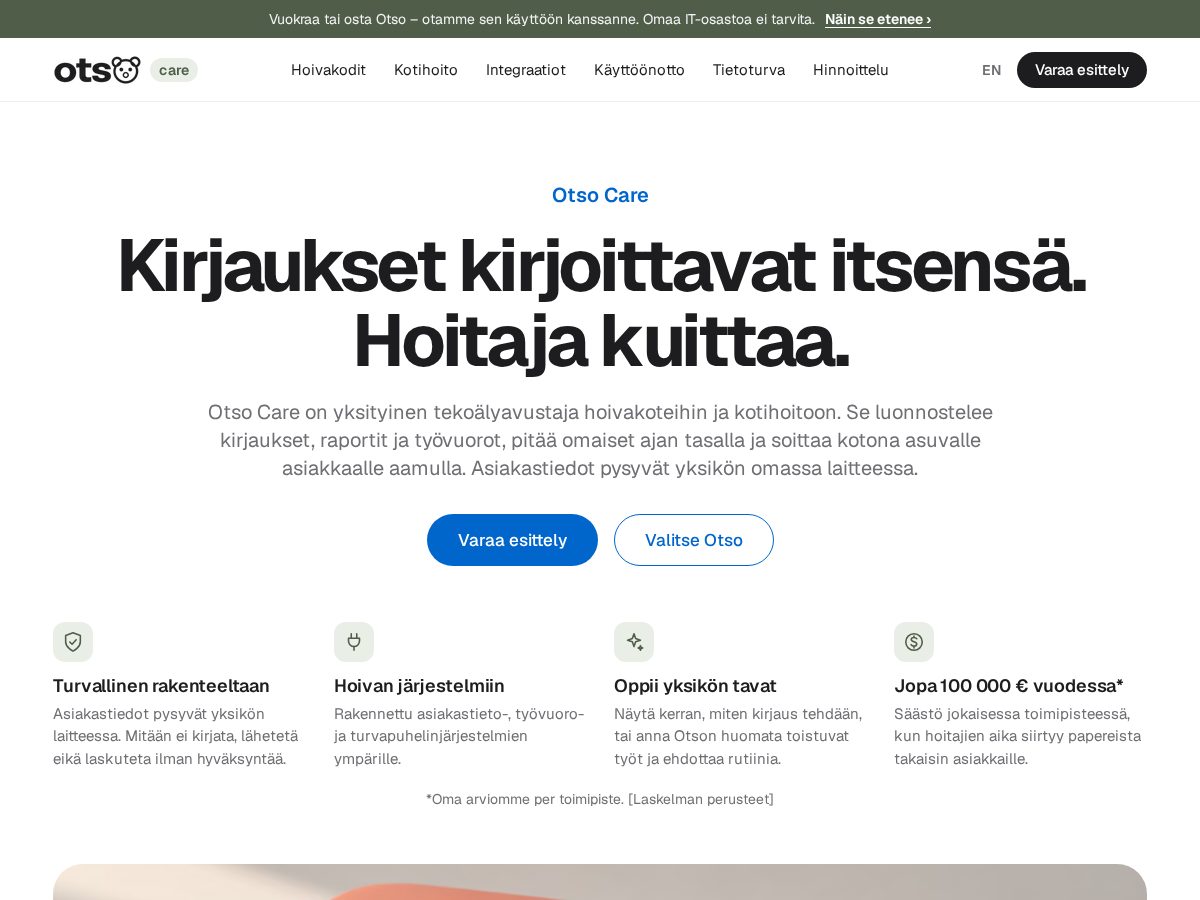Screen dimensions: 1200x900
Task: Click the 'care' badge next to logo
Action: click(x=174, y=70)
